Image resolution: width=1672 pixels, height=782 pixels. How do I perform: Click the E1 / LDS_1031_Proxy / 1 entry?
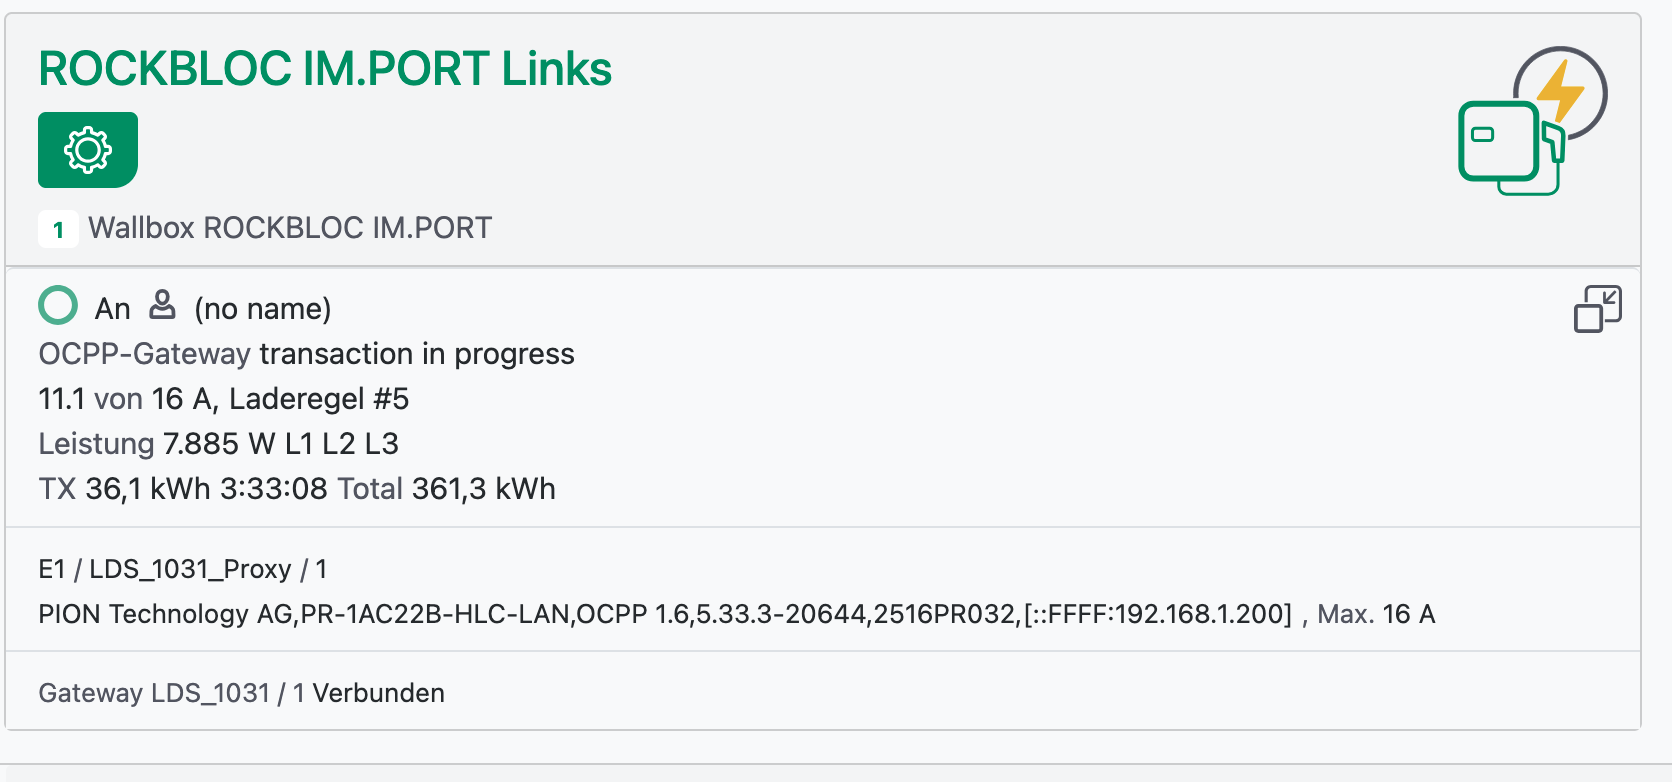coord(183,569)
